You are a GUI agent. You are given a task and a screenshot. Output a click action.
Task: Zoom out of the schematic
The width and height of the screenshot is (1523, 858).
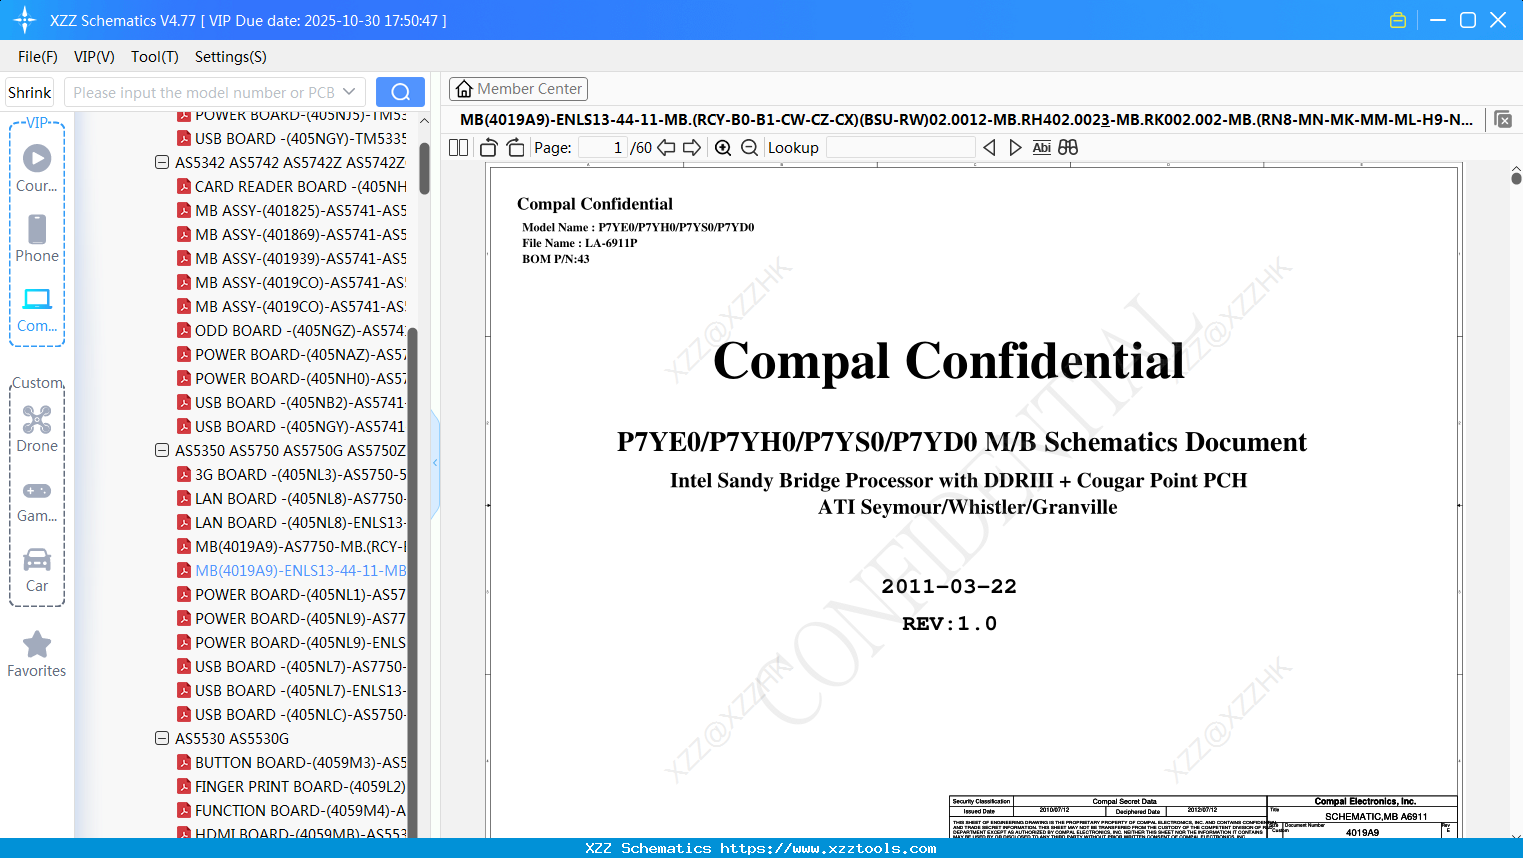click(750, 148)
